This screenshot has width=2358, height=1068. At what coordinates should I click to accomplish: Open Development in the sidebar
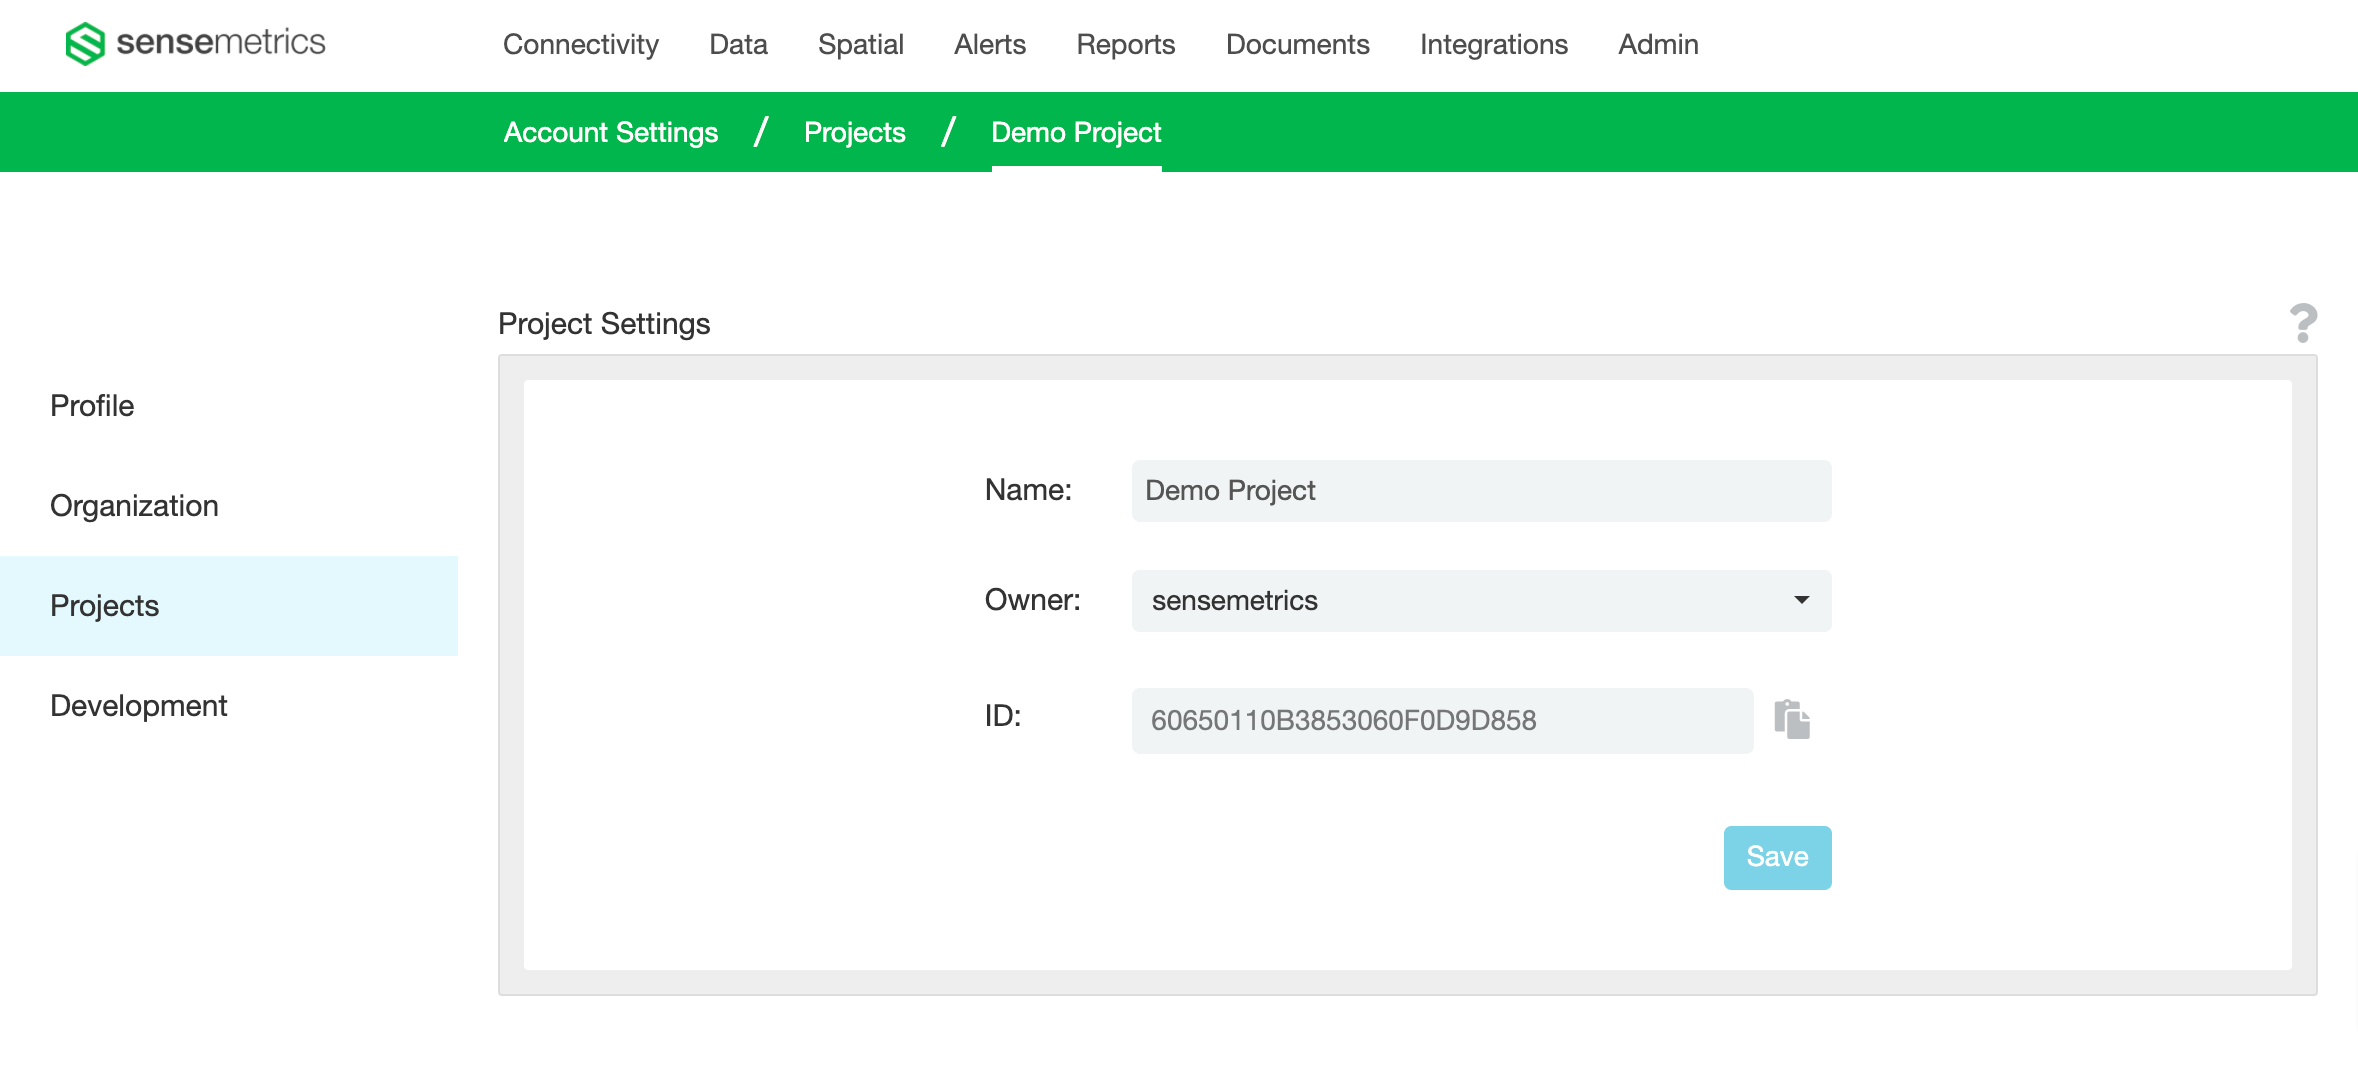[x=229, y=706]
